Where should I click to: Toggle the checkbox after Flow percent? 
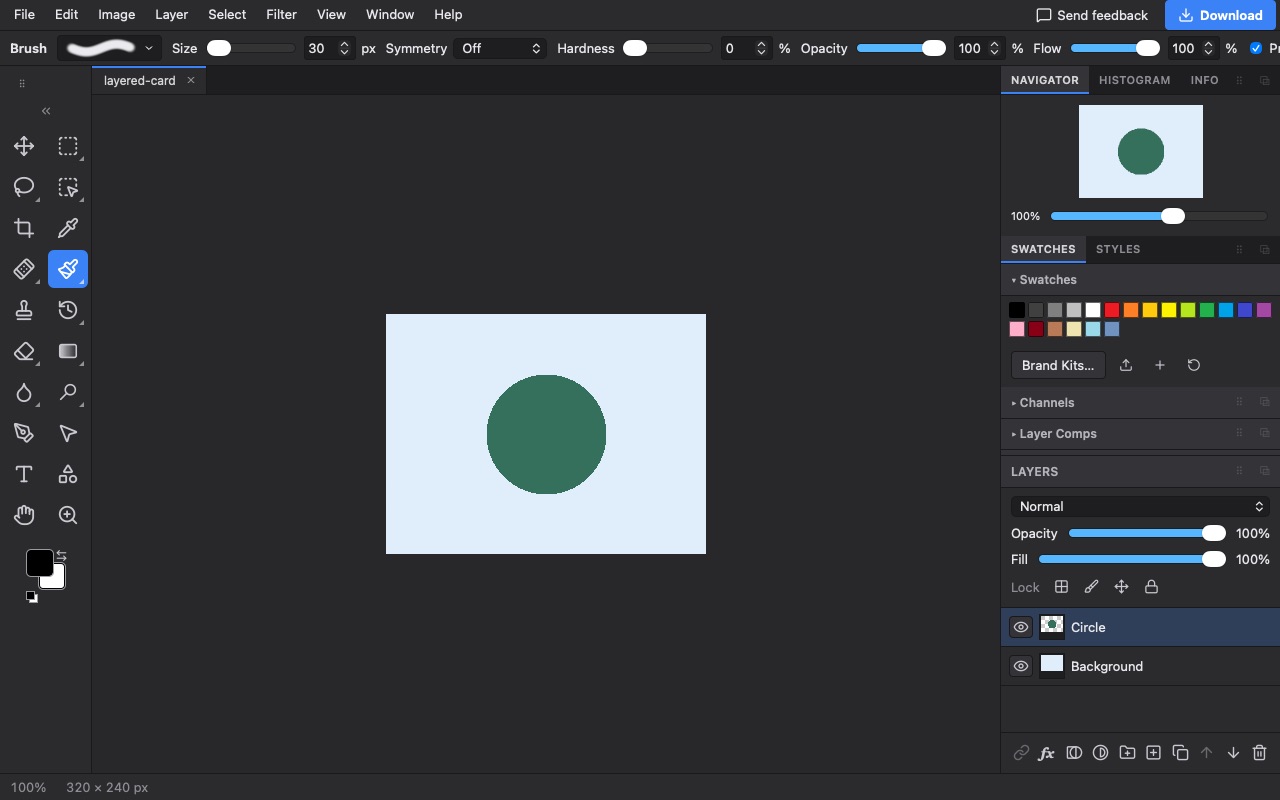[1256, 48]
